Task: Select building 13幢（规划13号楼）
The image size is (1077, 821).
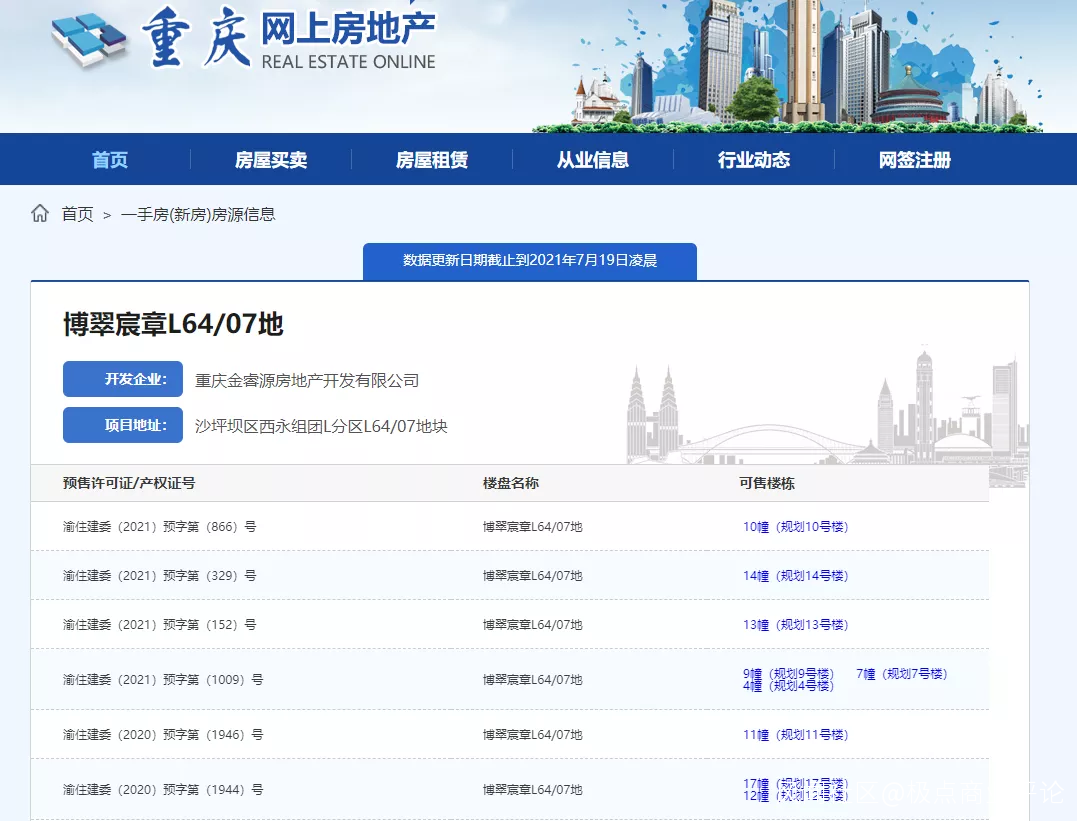Action: click(795, 624)
